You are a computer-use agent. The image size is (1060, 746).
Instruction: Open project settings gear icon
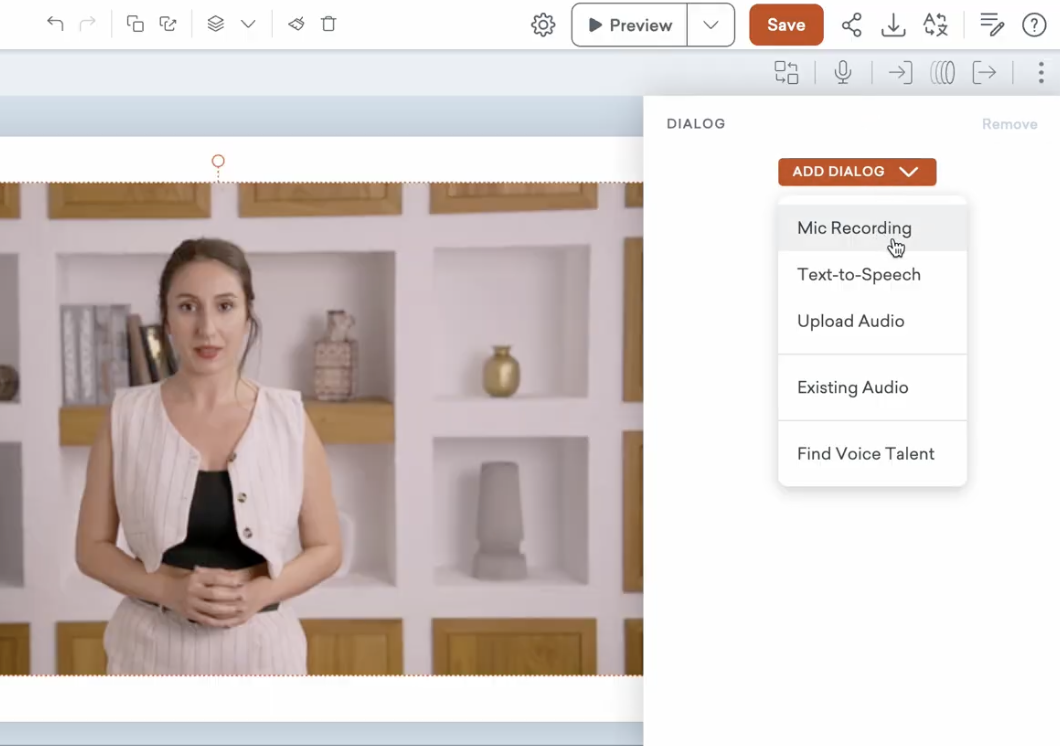tap(543, 25)
